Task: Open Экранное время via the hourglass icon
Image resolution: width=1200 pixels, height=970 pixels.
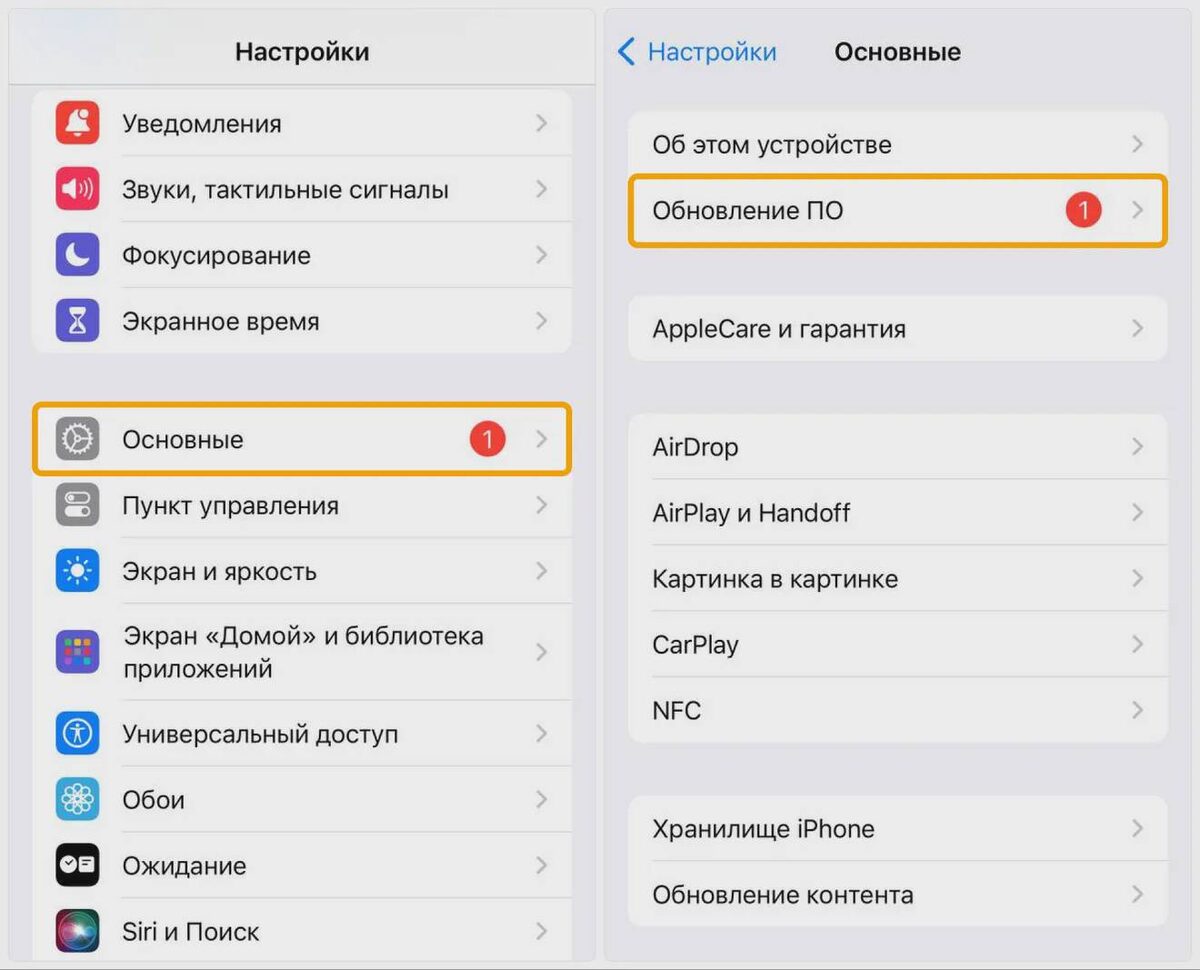Action: 77,320
